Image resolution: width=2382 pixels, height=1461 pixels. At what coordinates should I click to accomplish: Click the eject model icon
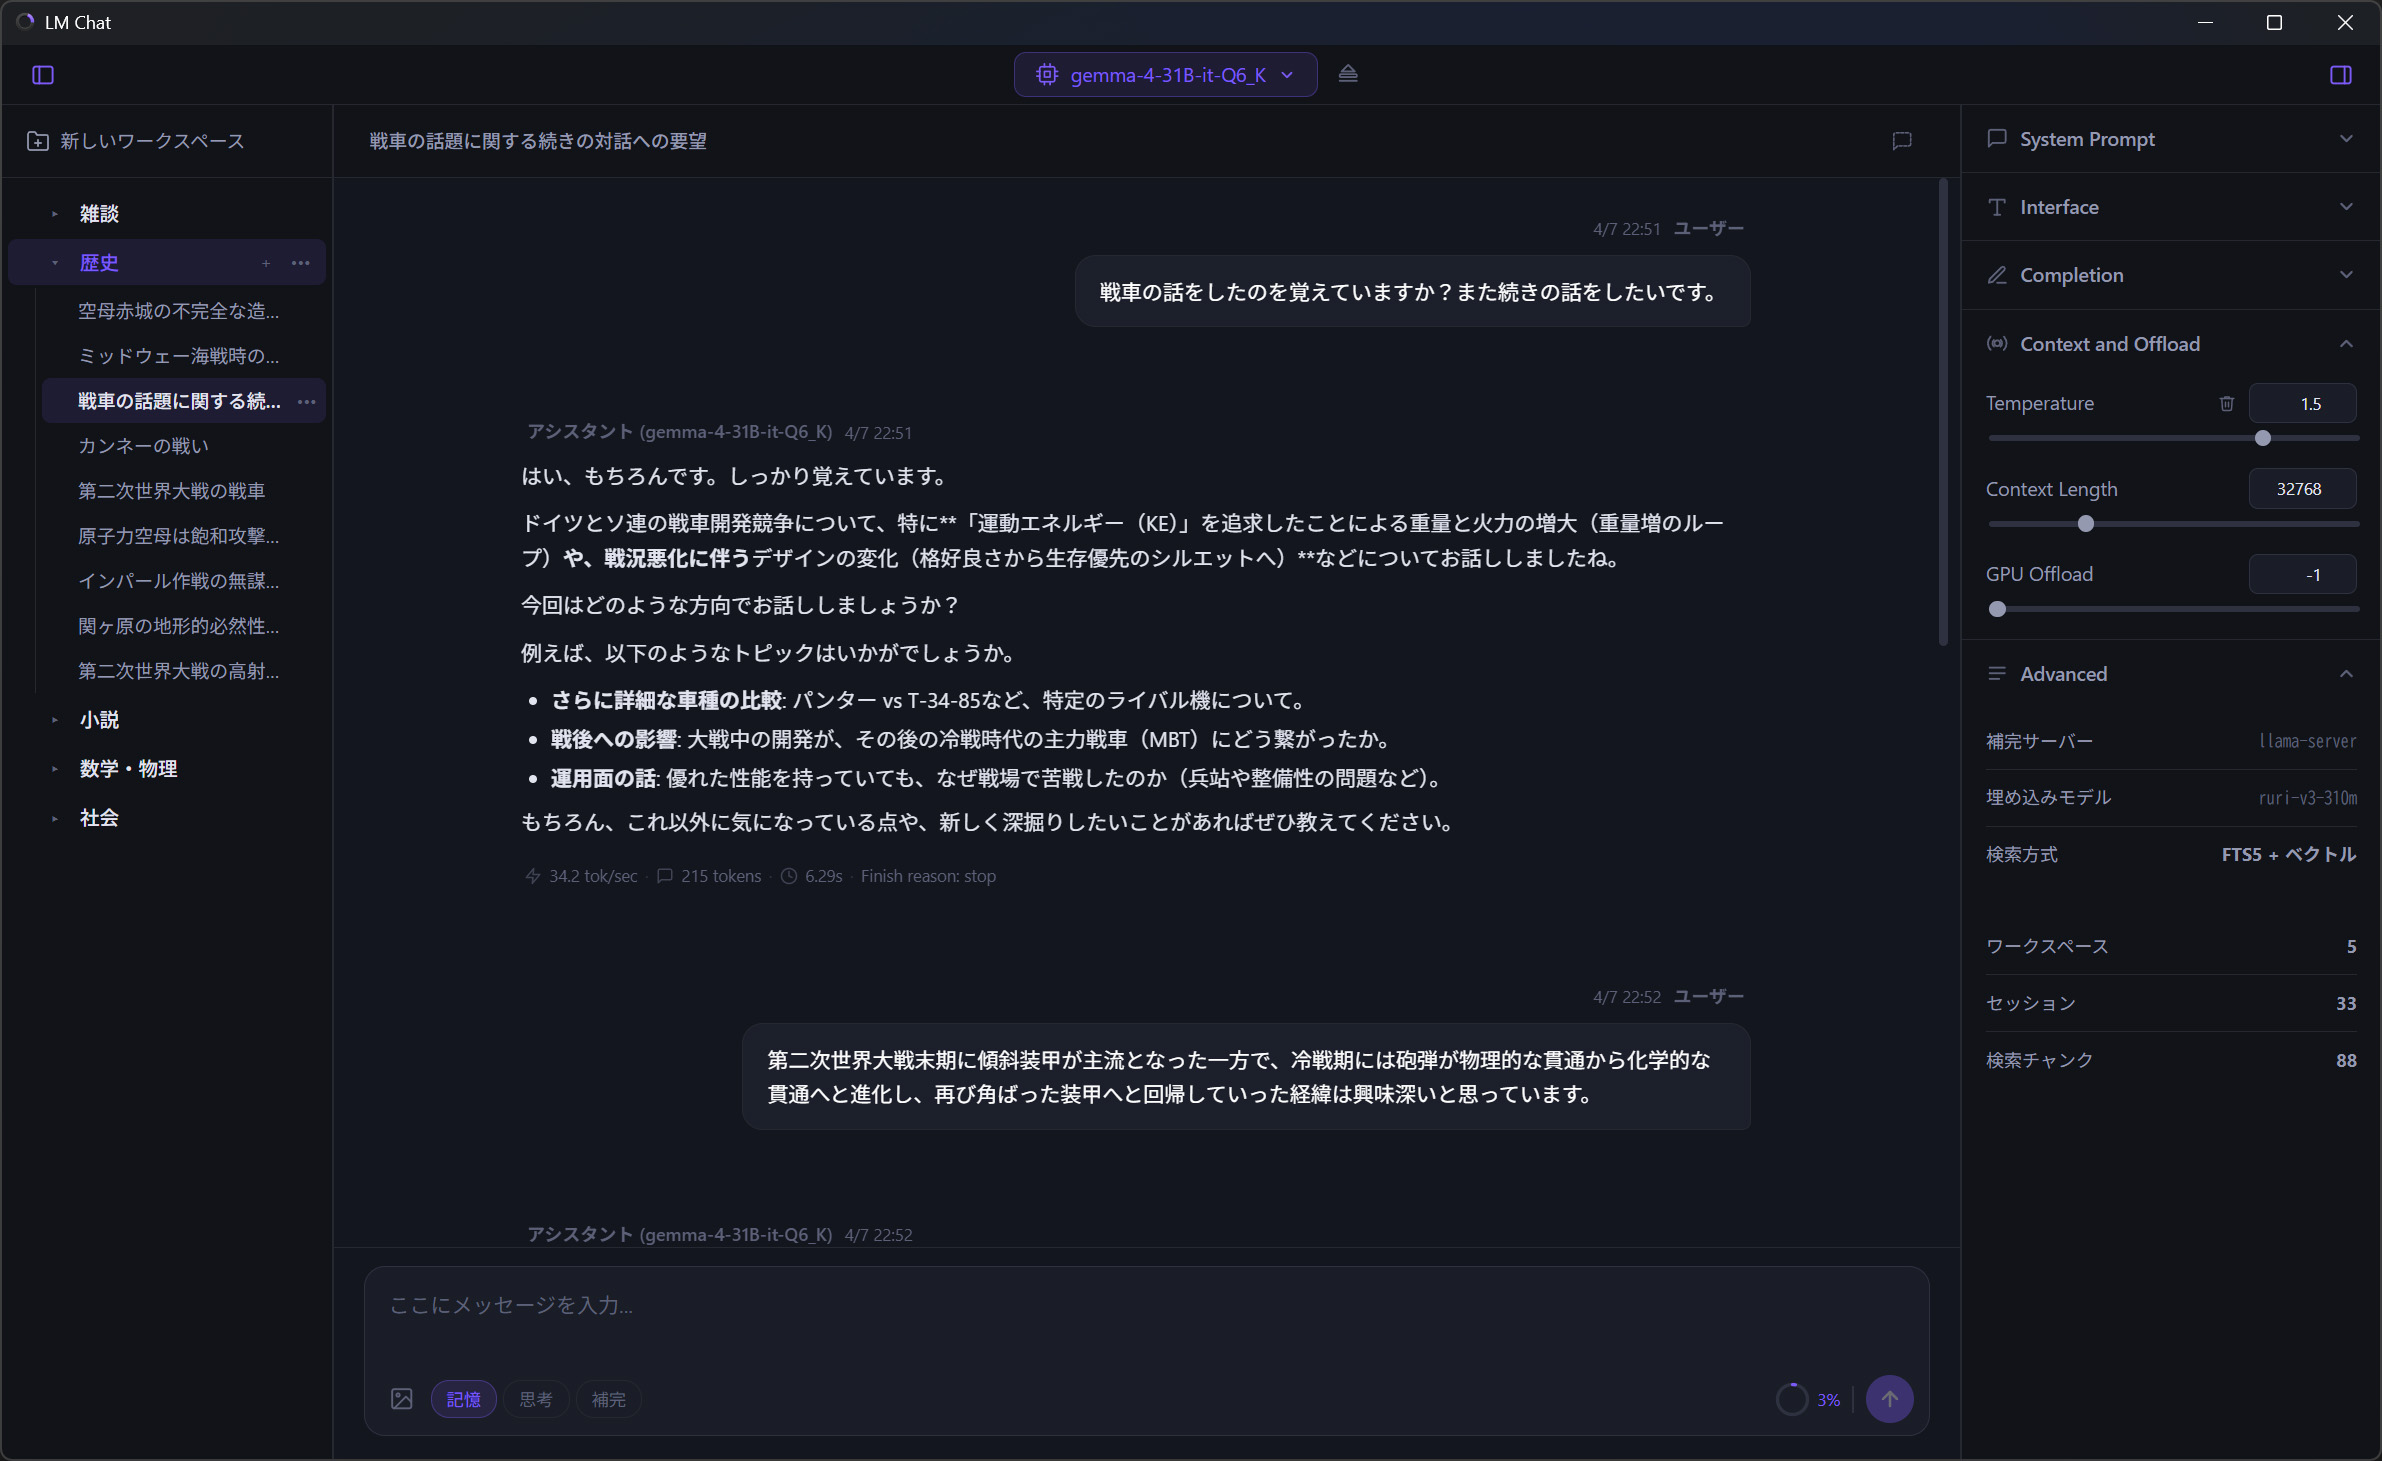tap(1348, 74)
